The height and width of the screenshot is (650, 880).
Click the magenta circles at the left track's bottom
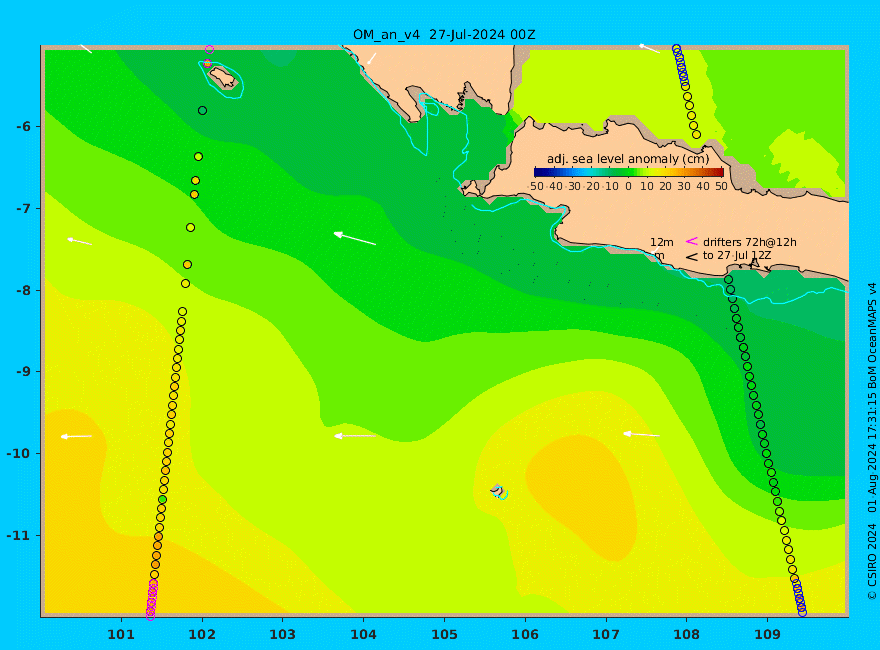click(152, 601)
